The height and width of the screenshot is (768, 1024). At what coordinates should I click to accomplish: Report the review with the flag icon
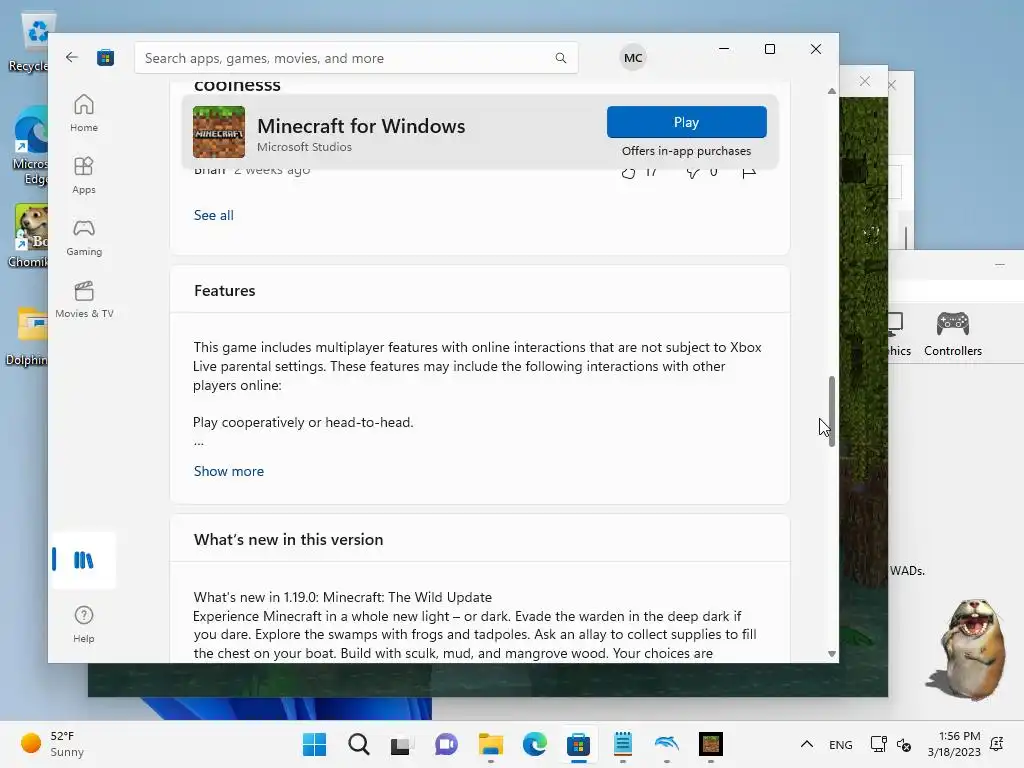(749, 172)
